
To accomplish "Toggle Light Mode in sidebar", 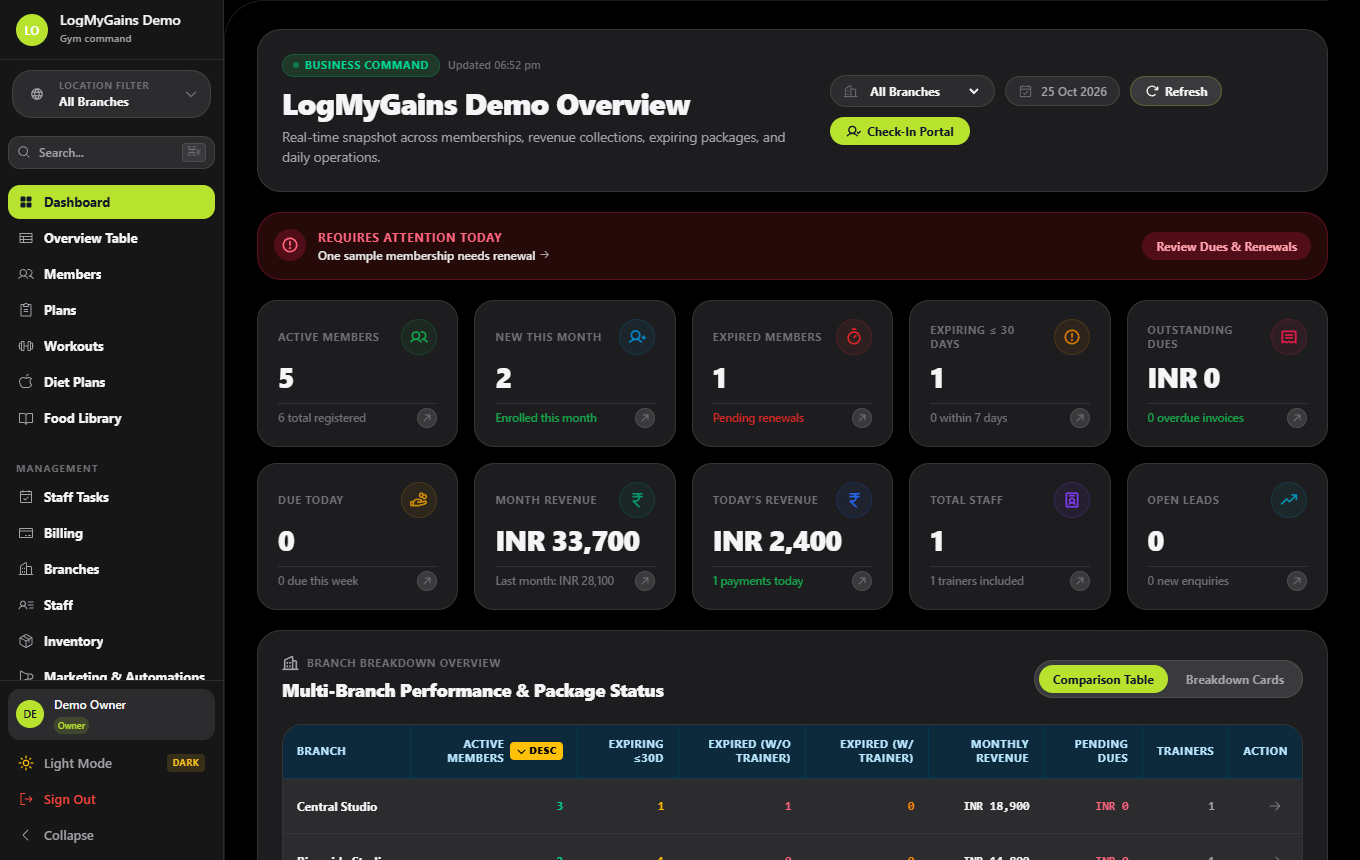I will coord(112,763).
